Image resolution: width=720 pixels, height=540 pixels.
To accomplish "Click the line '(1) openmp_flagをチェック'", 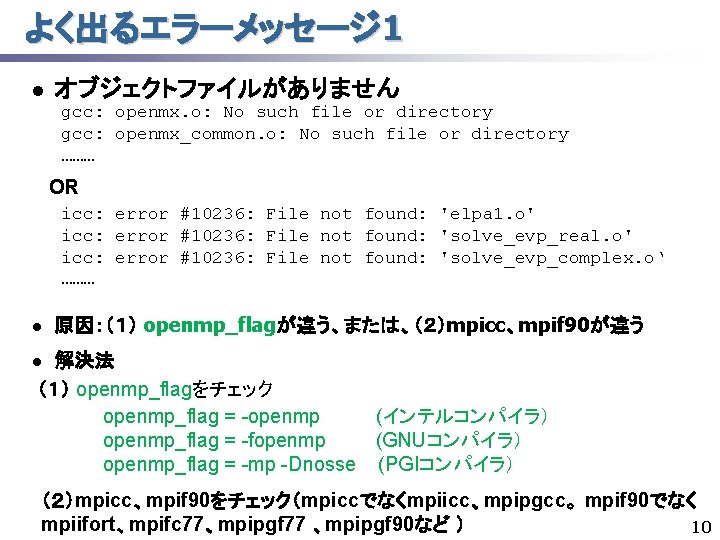I will coord(155,389).
